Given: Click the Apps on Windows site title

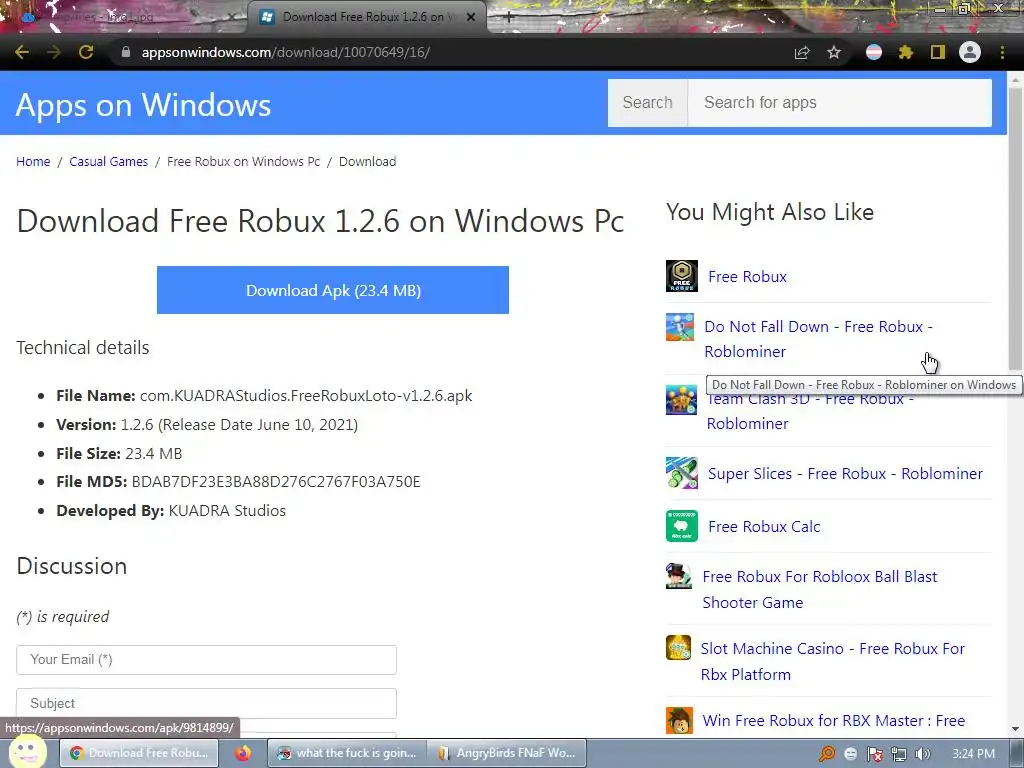Looking at the screenshot, I should coord(143,104).
